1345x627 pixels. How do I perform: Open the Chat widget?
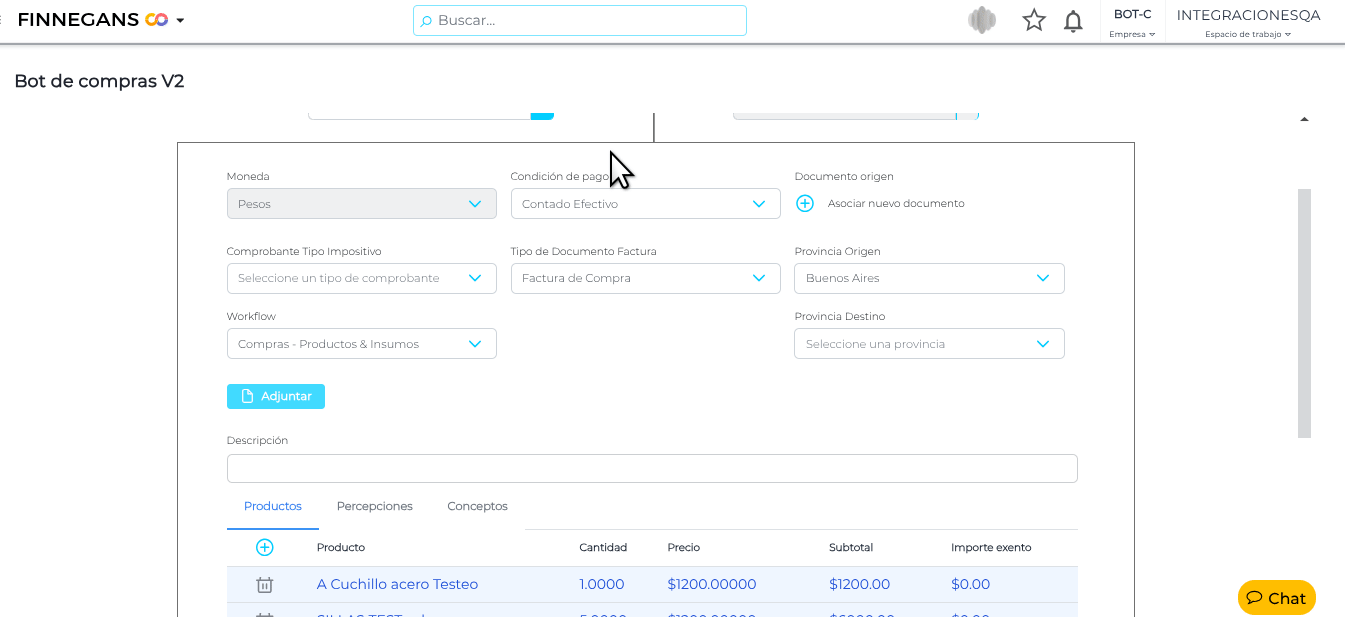(x=1276, y=598)
